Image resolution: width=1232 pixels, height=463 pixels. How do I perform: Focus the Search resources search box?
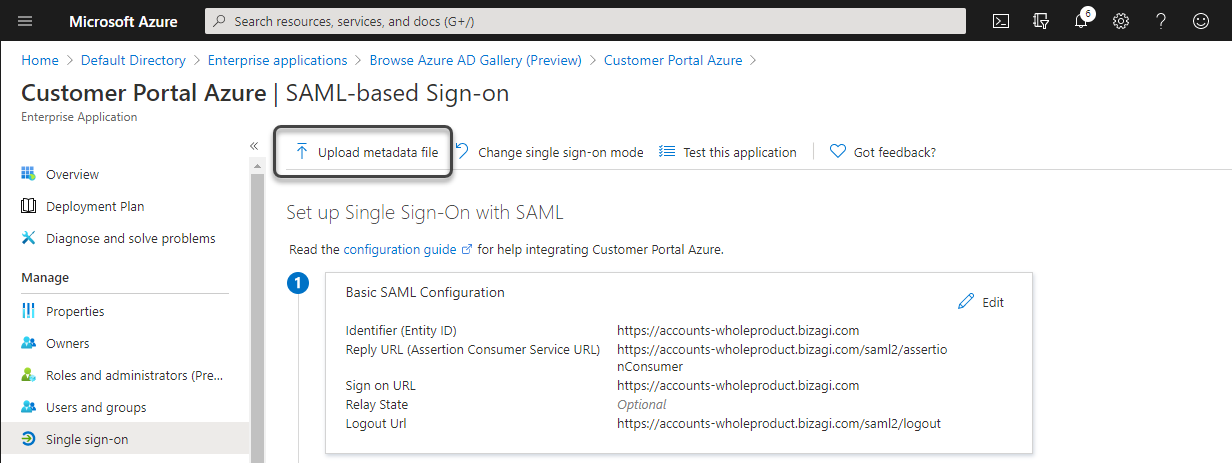click(585, 21)
